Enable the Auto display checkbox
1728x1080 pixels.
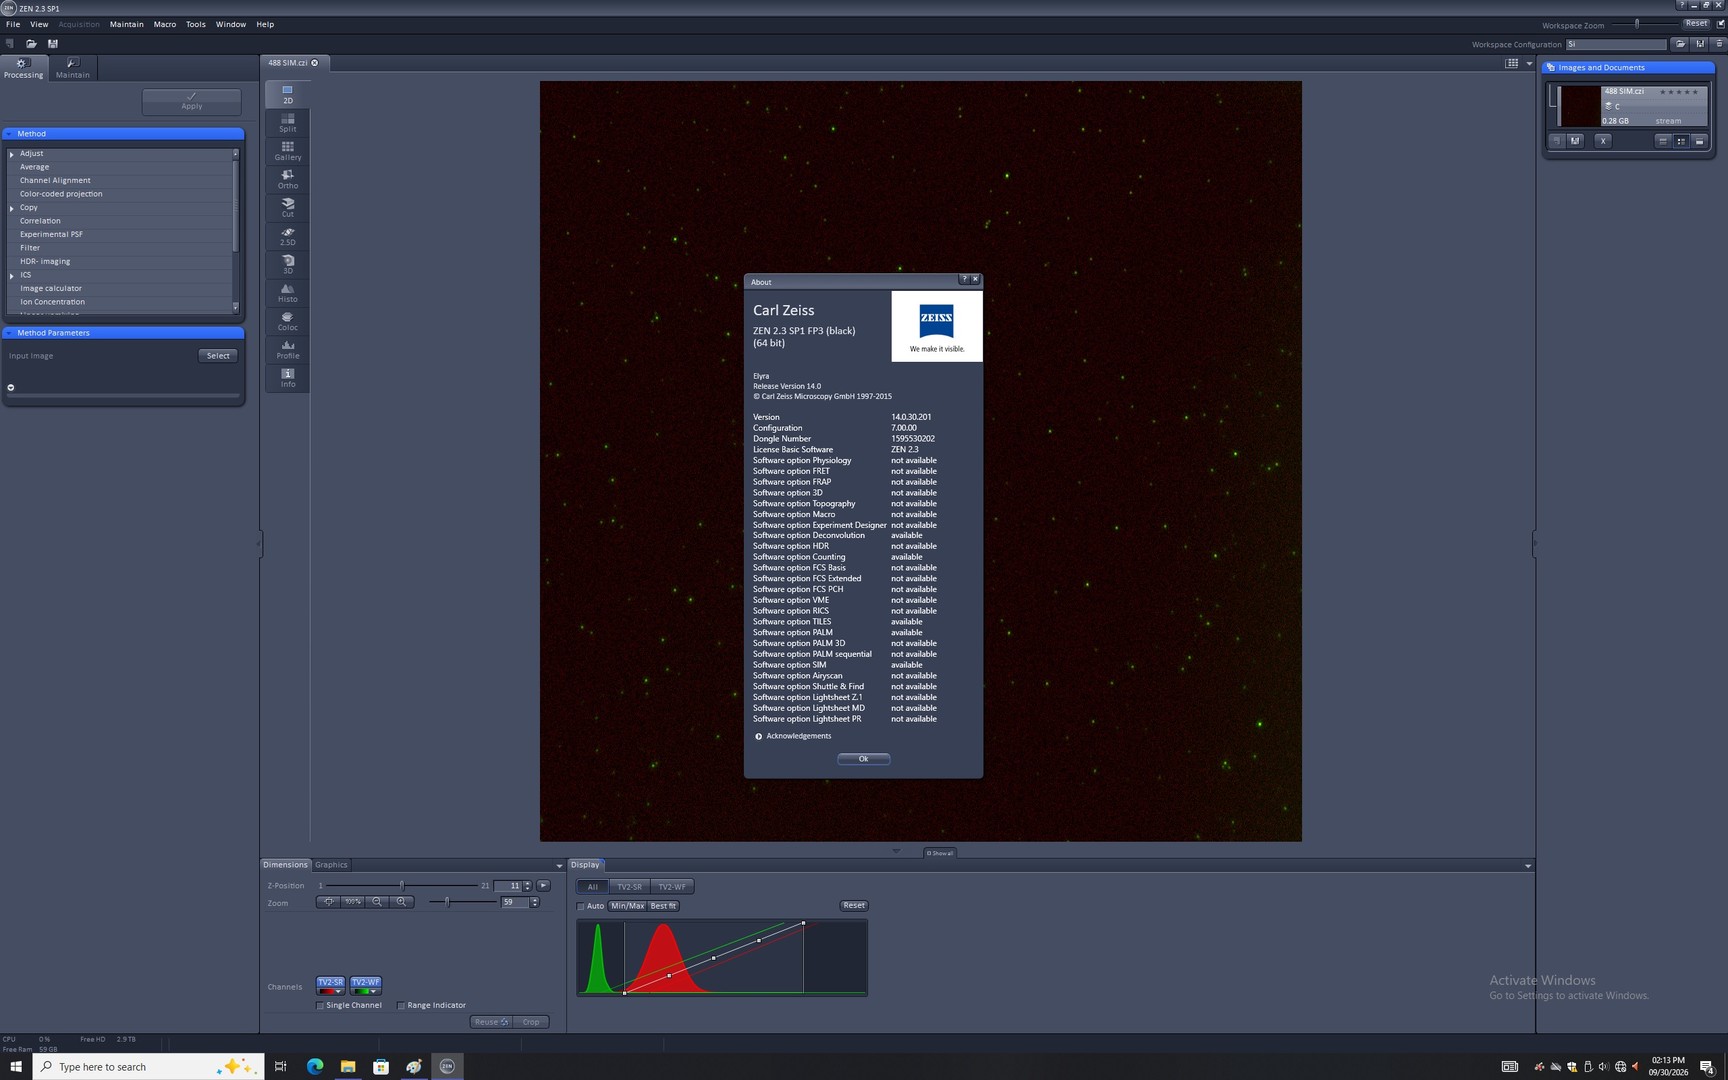[x=581, y=907]
